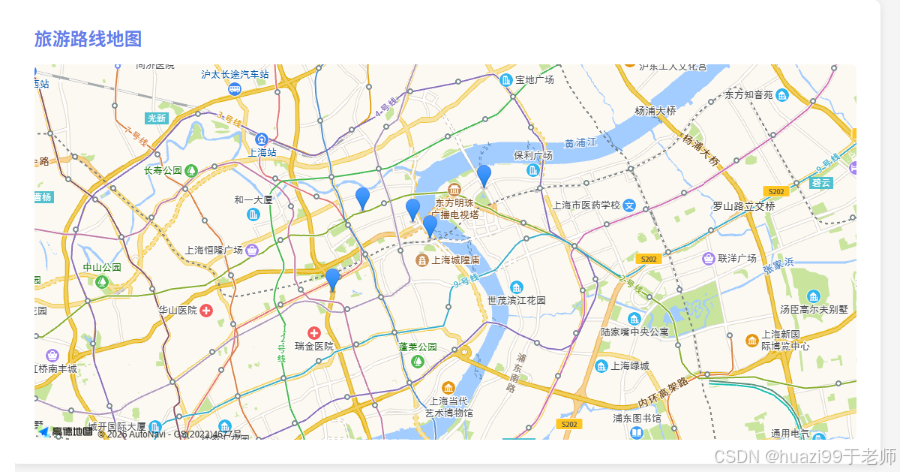Select the 长寿公园 green park icon
This screenshot has width=900, height=472.
191,171
